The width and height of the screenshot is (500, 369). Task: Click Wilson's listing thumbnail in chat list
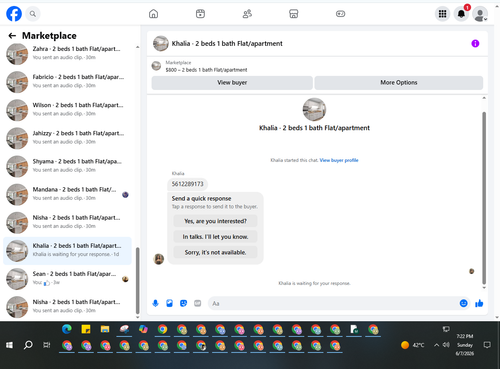(x=17, y=110)
